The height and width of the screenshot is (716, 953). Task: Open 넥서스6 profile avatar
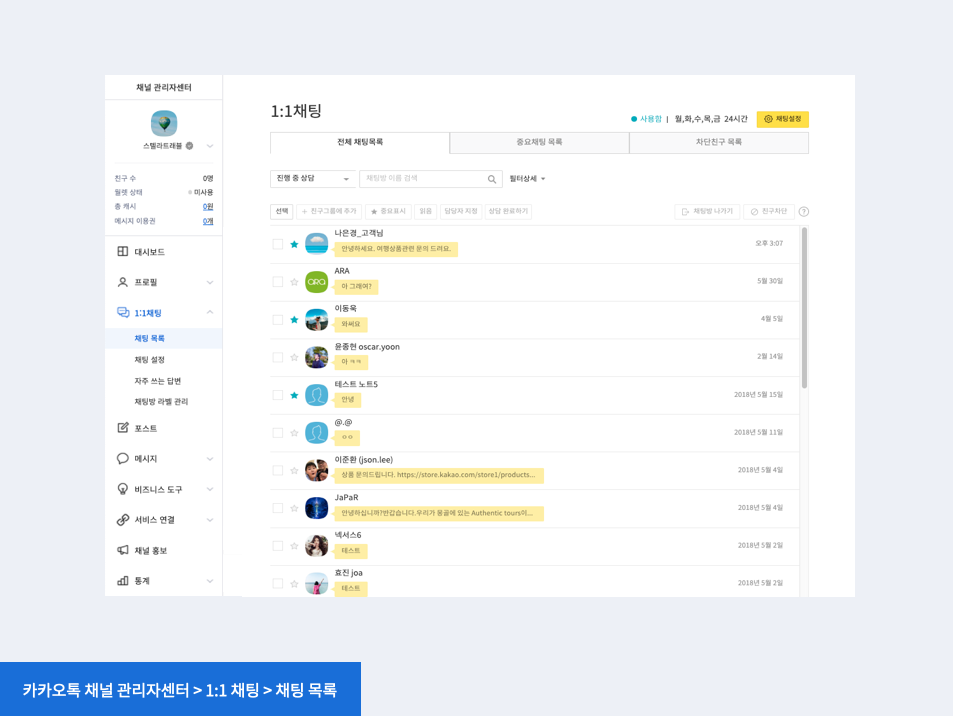[316, 546]
